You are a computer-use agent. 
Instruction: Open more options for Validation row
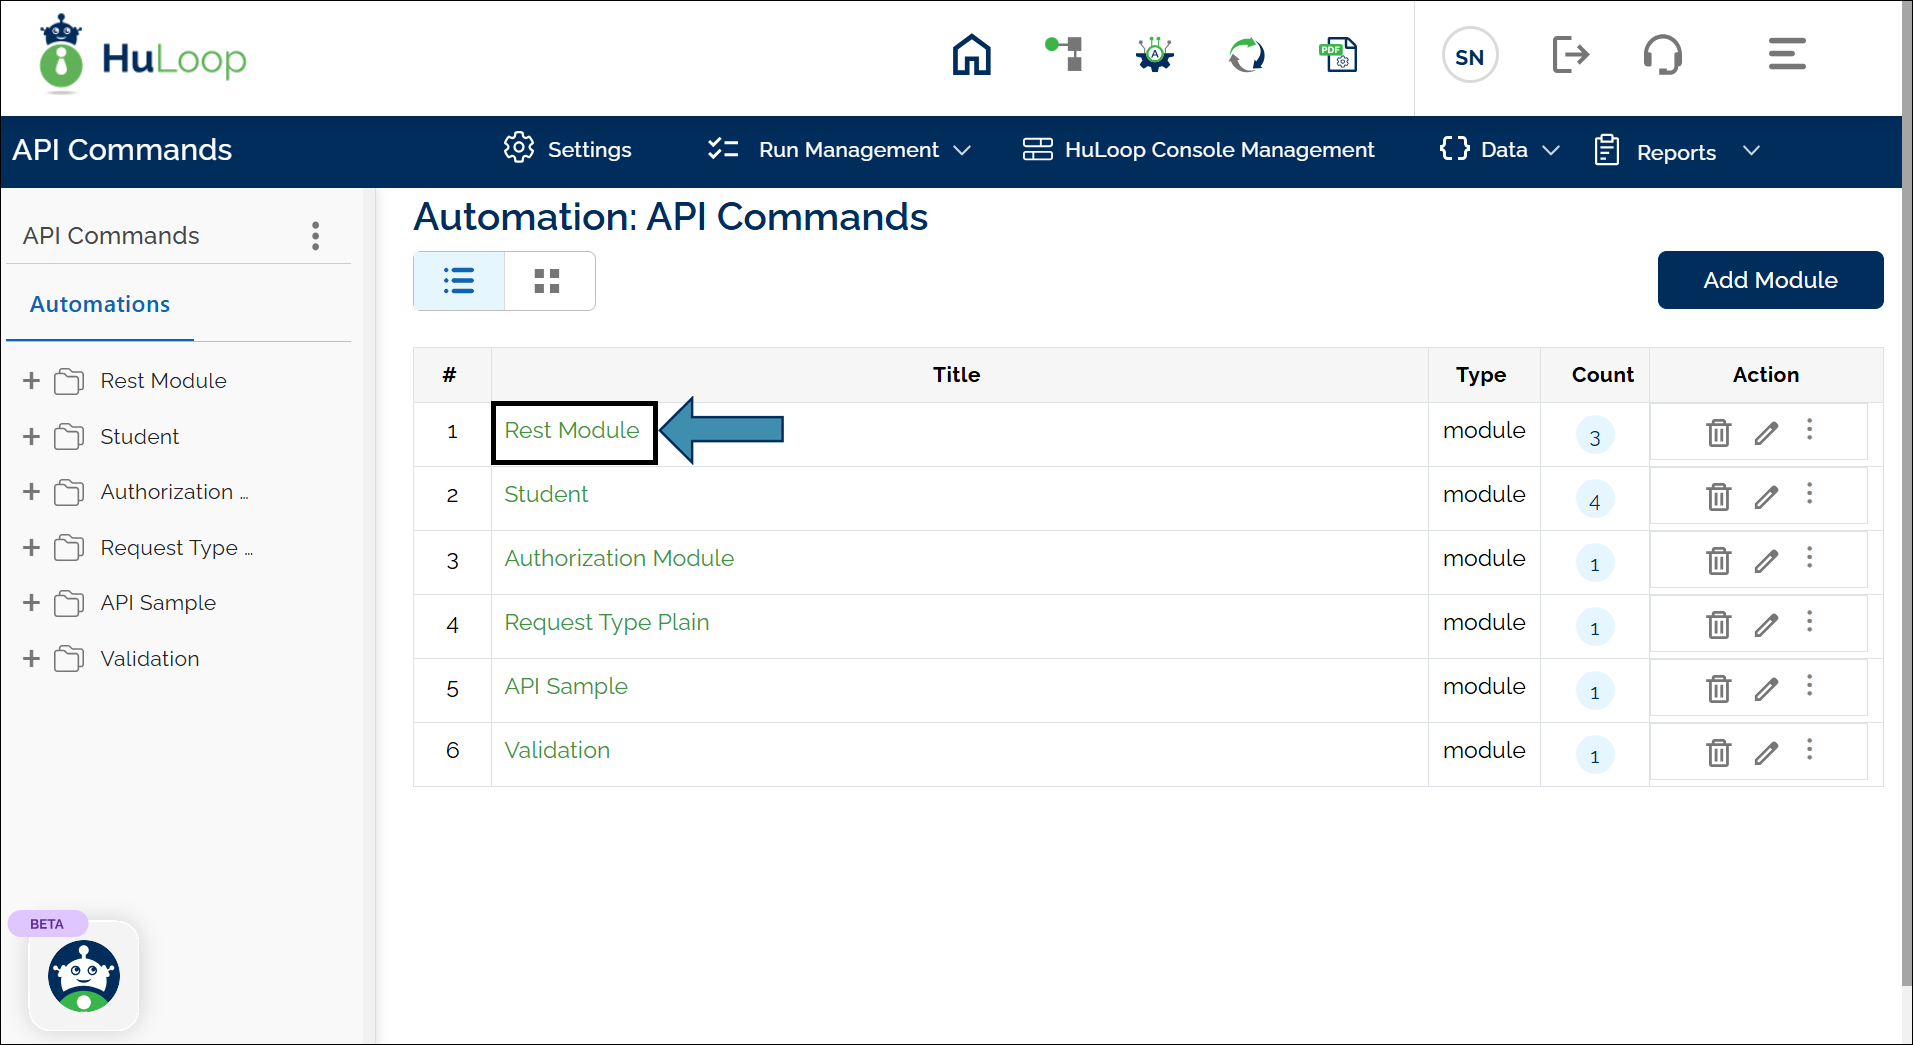(1809, 751)
